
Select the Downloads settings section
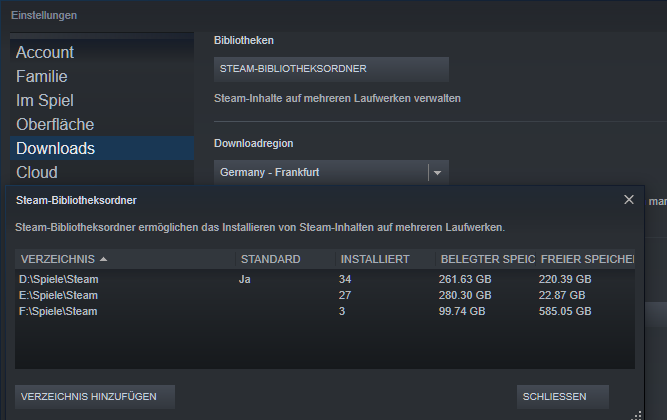[x=102, y=148]
